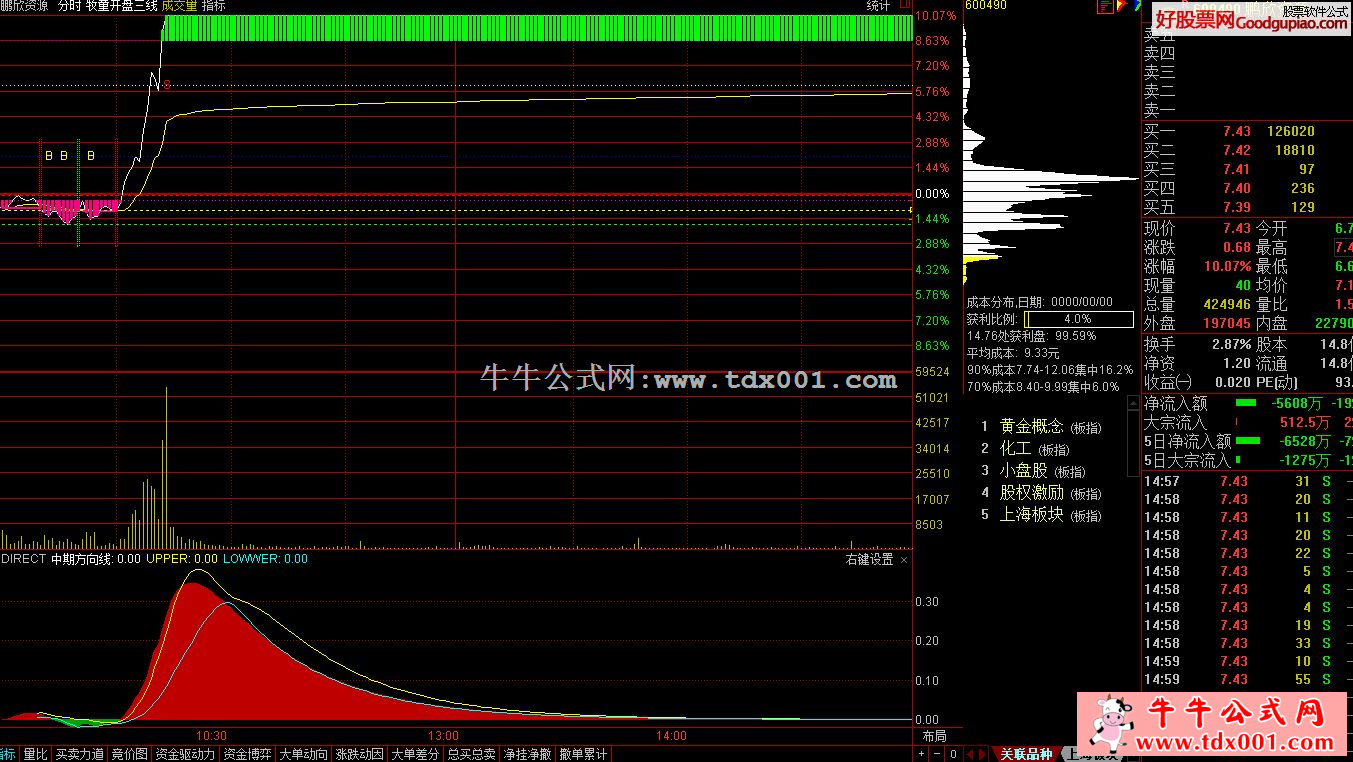This screenshot has height=762, width=1353.
Task: Click the red left arrow at bottom
Action: point(970,754)
